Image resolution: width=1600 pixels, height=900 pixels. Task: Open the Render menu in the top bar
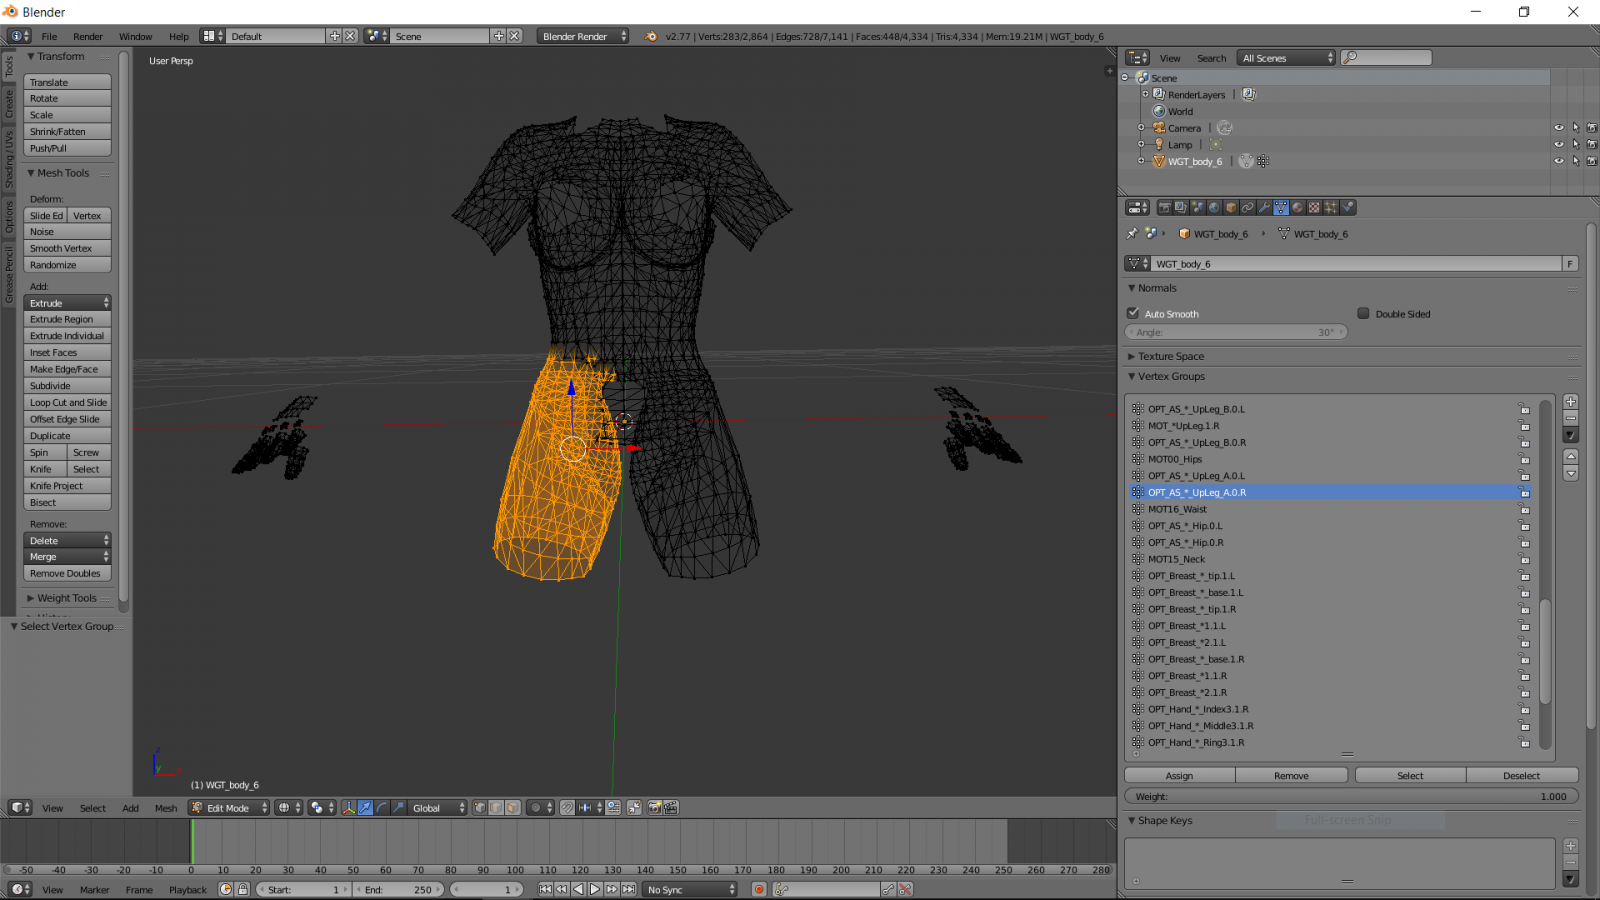click(x=88, y=35)
